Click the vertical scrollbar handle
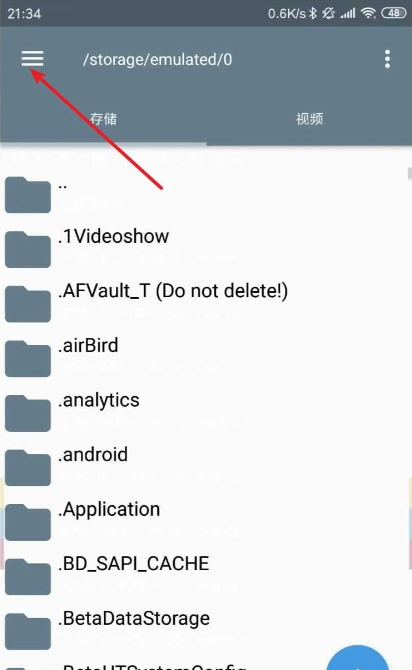This screenshot has width=412, height=670. [x=409, y=173]
